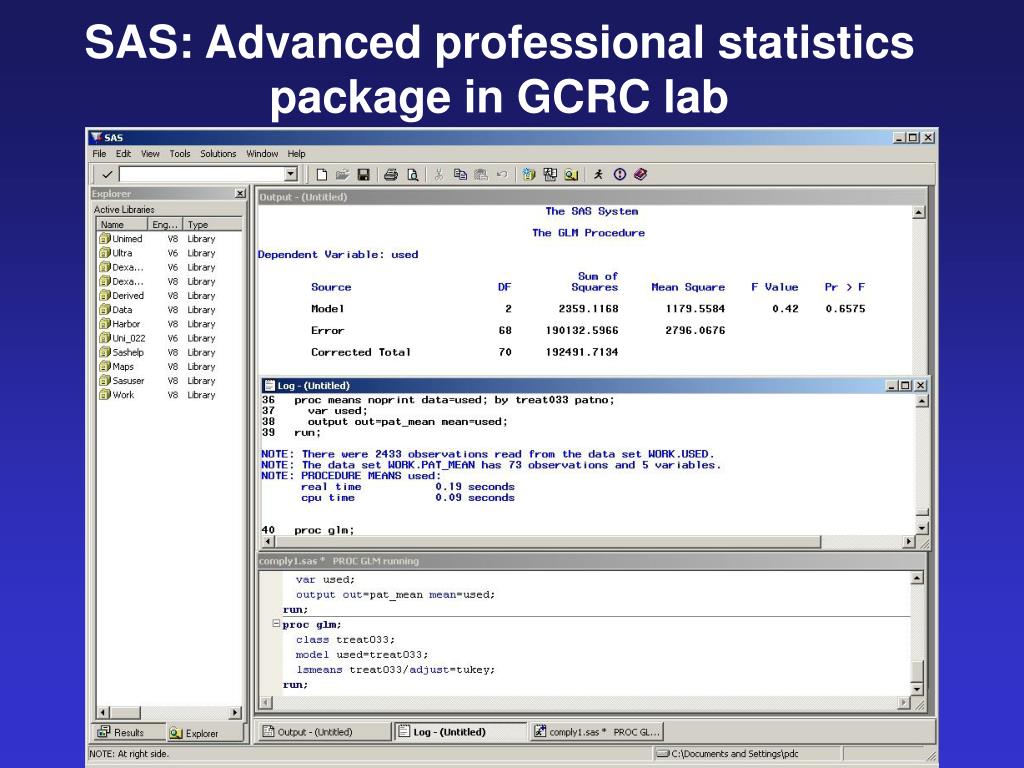Click the C:\Documents and Settings\pdc status path
Image resolution: width=1024 pixels, height=768 pixels.
(734, 754)
